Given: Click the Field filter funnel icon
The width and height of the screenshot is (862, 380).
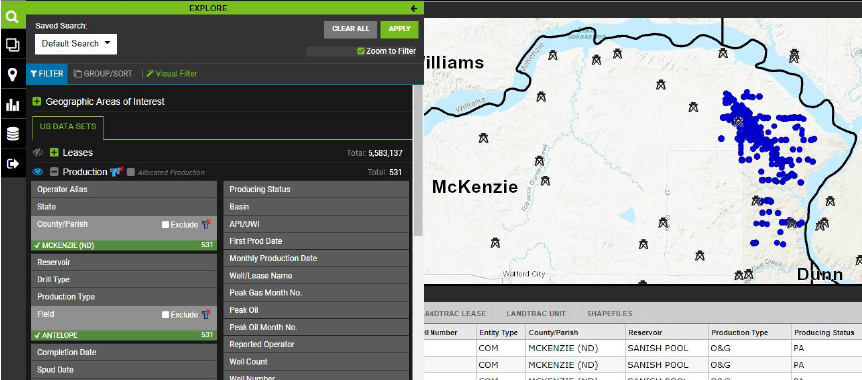Looking at the screenshot, I should [x=206, y=315].
